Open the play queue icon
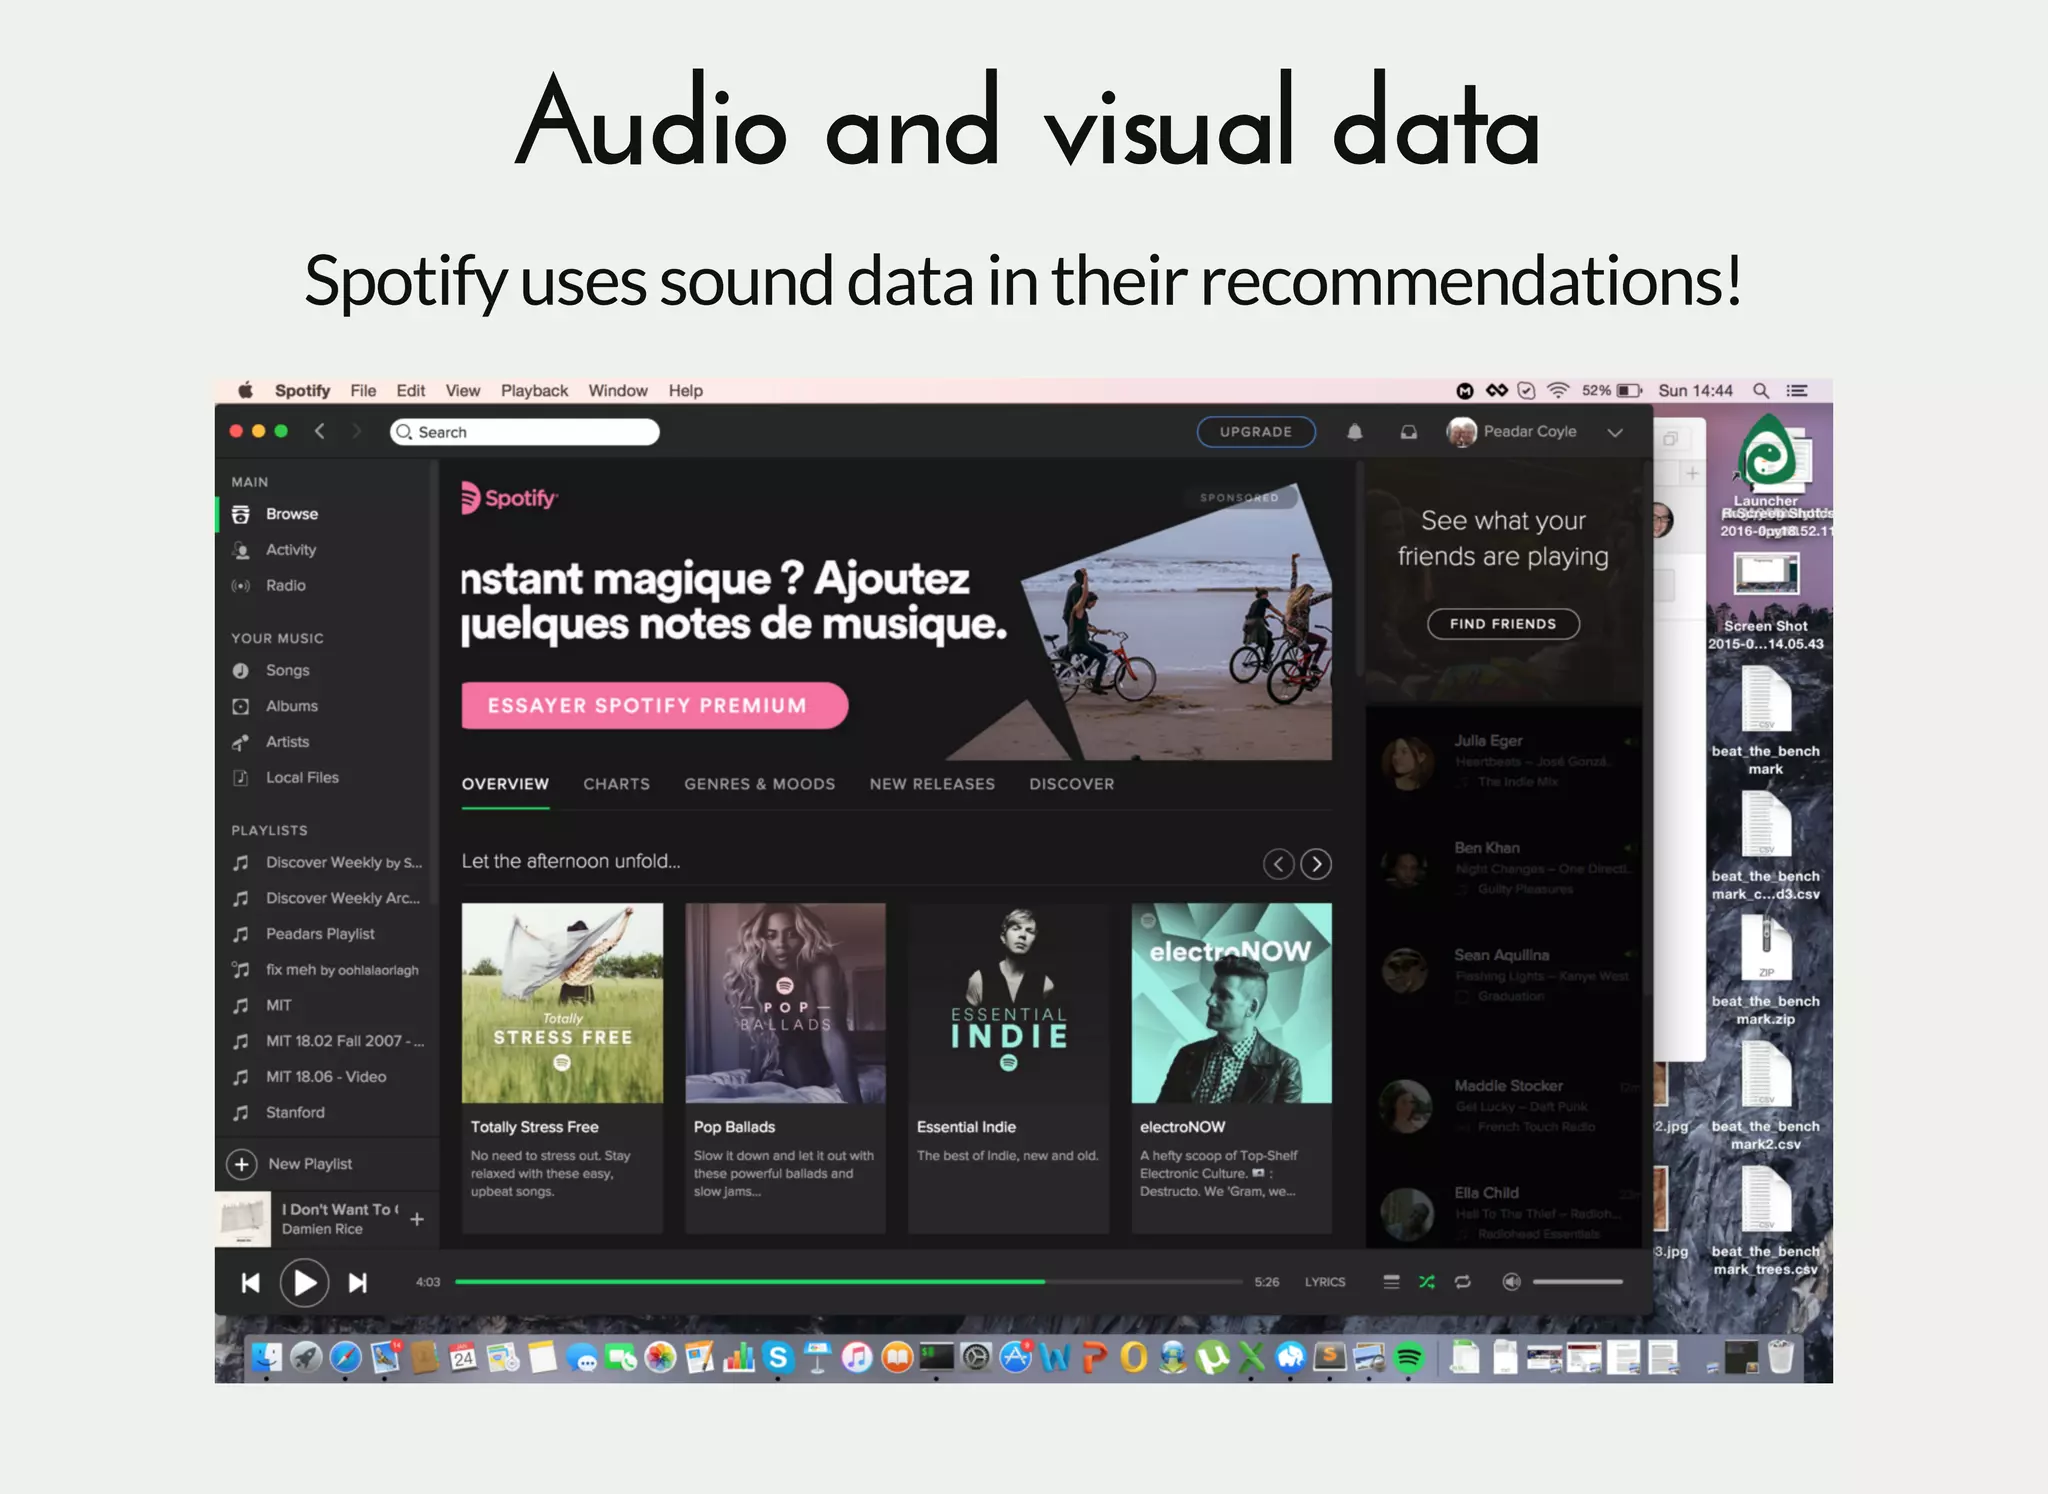The width and height of the screenshot is (2048, 1494). point(1391,1281)
